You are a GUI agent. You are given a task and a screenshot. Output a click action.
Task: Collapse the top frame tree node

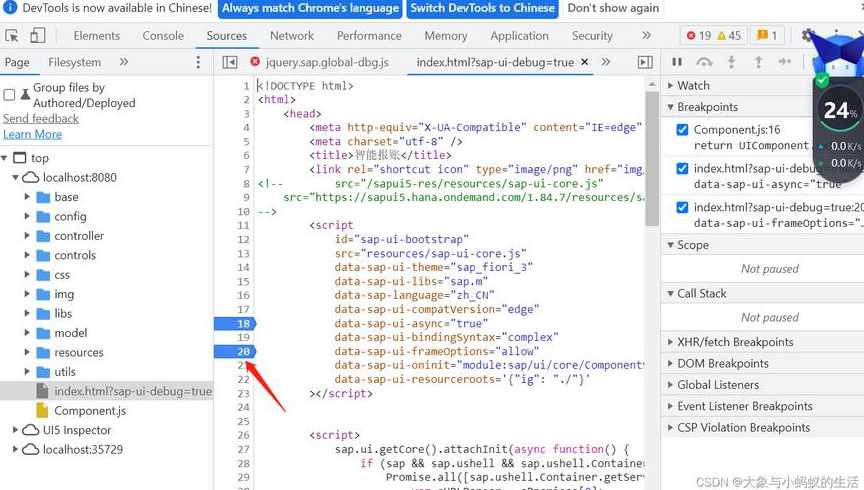[4, 158]
